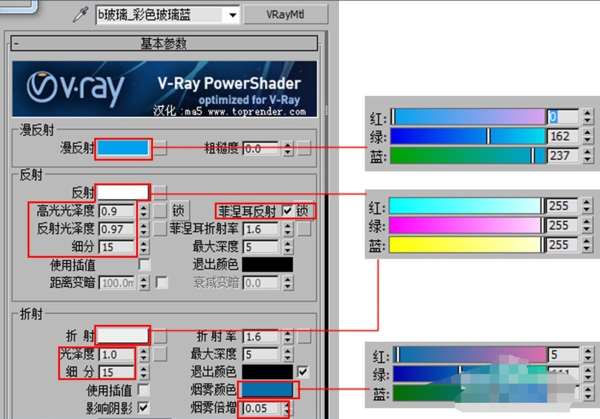
Task: Toggle reflection 使用插值 checkbox
Action: 144,264
